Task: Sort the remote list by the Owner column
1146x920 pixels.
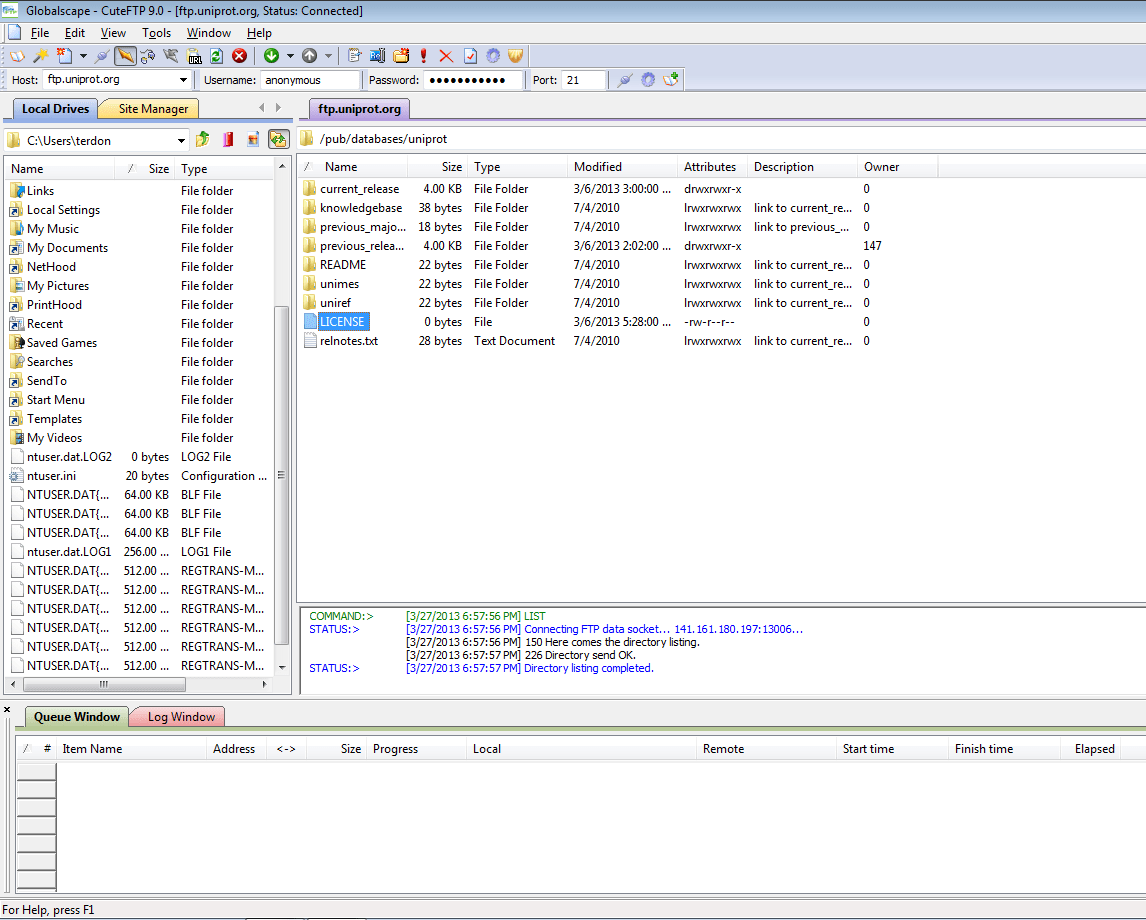Action: click(898, 167)
